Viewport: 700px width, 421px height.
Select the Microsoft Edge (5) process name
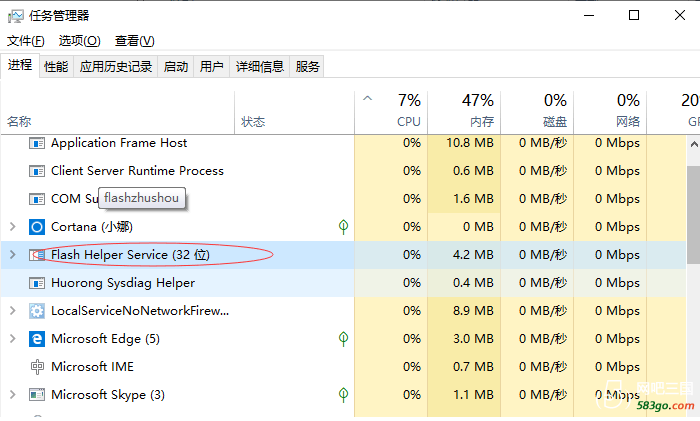(105, 339)
